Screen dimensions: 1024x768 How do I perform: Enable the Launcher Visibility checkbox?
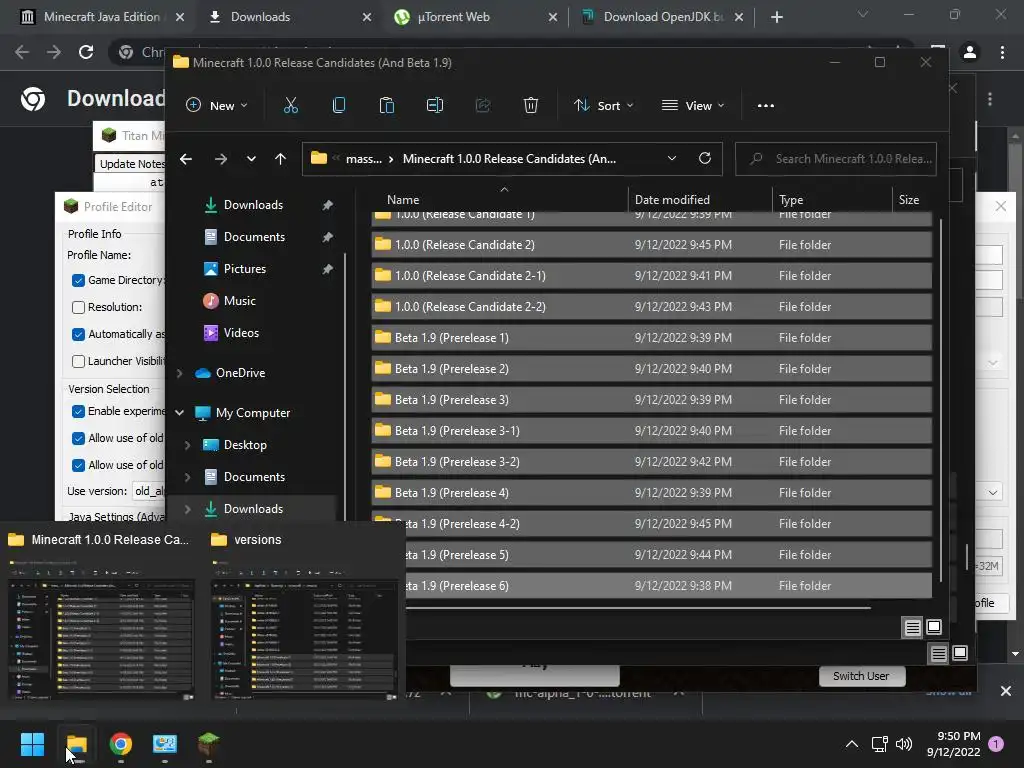78,361
